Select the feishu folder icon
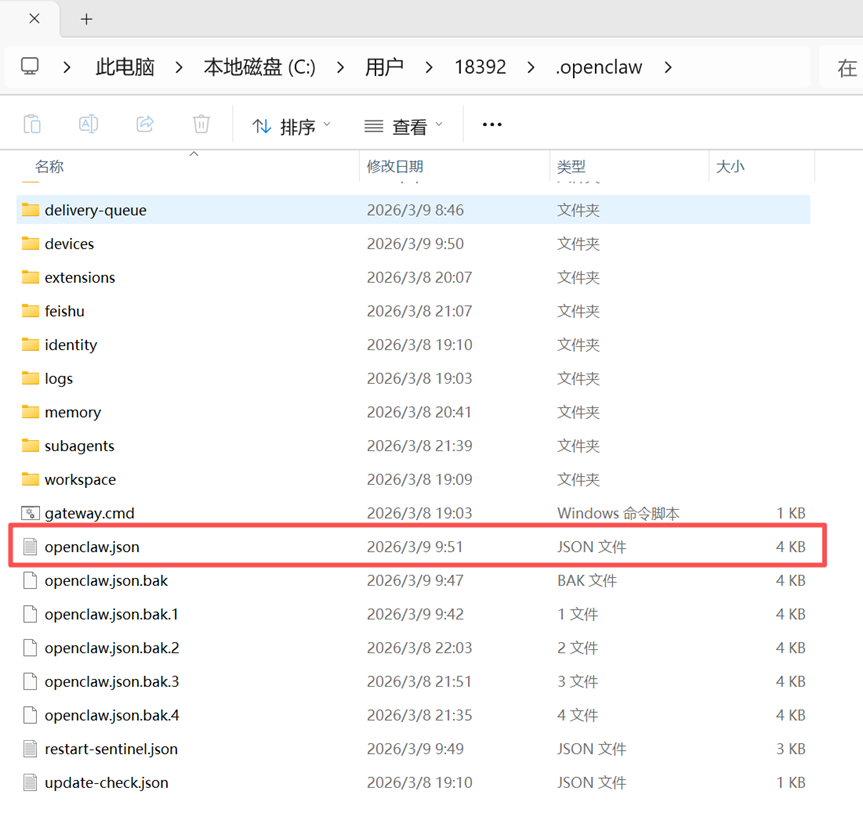The height and width of the screenshot is (827, 863). click(x=30, y=311)
